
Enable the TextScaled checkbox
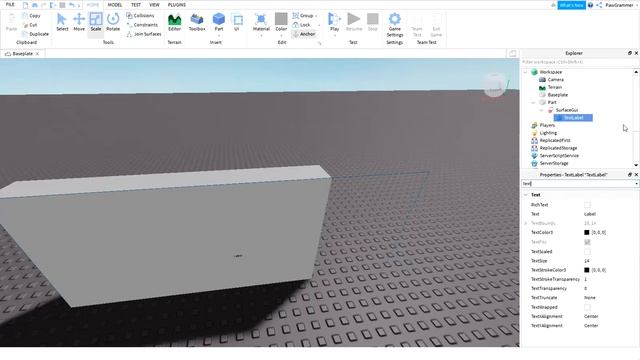pos(587,252)
